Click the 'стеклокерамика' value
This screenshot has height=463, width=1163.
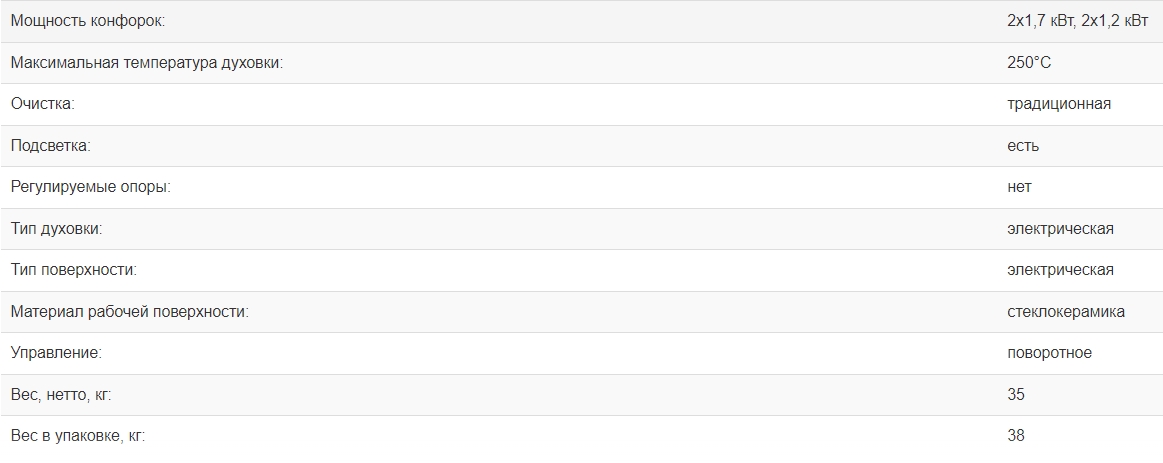click(x=1066, y=312)
